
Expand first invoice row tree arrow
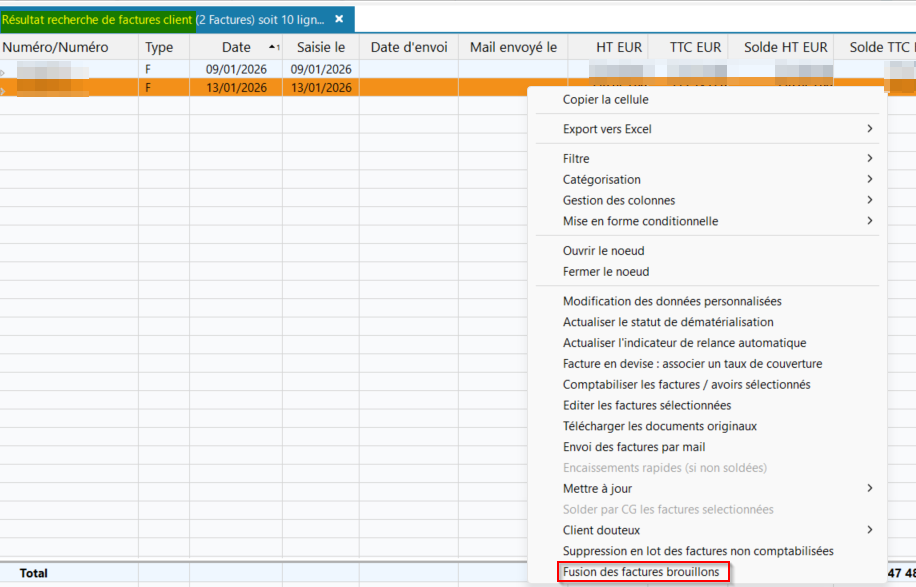tap(3, 71)
